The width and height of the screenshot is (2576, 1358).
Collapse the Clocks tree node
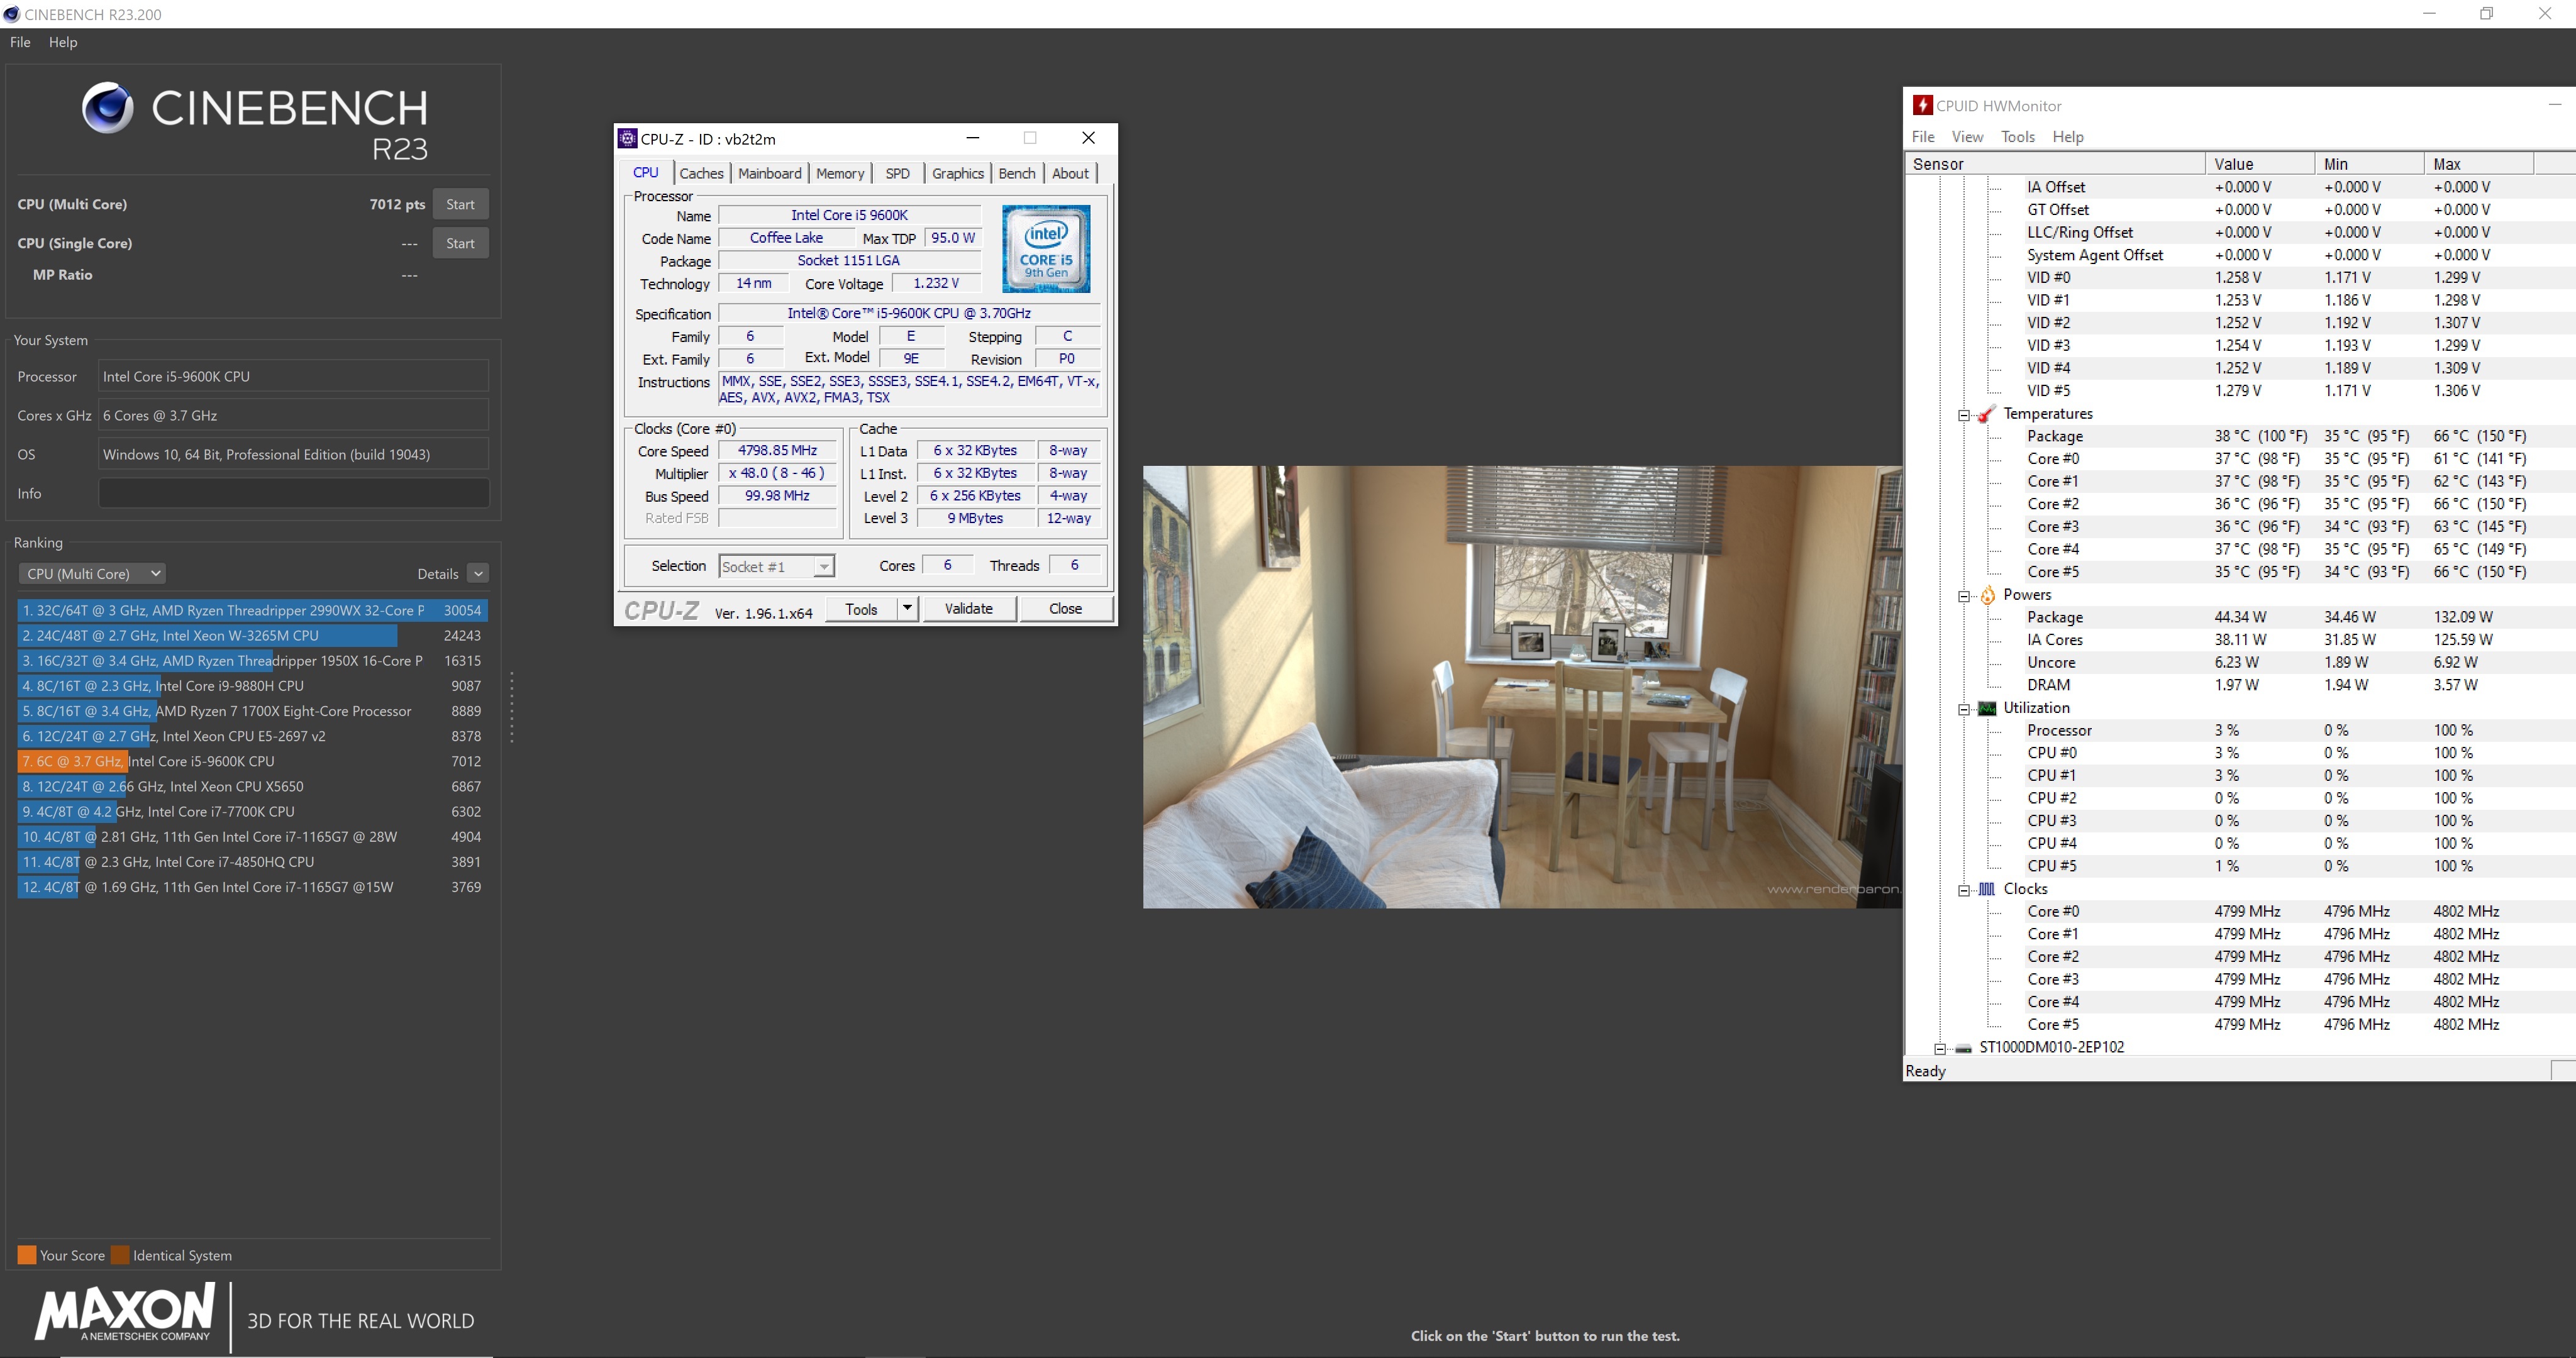click(1964, 890)
